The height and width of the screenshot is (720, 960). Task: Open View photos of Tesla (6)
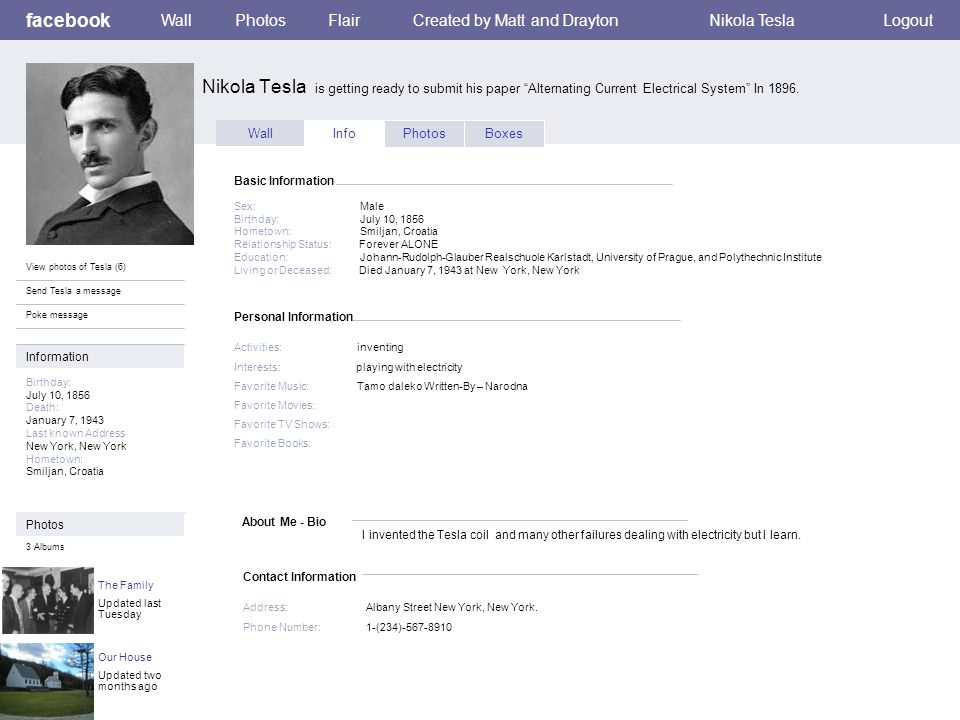pos(76,267)
